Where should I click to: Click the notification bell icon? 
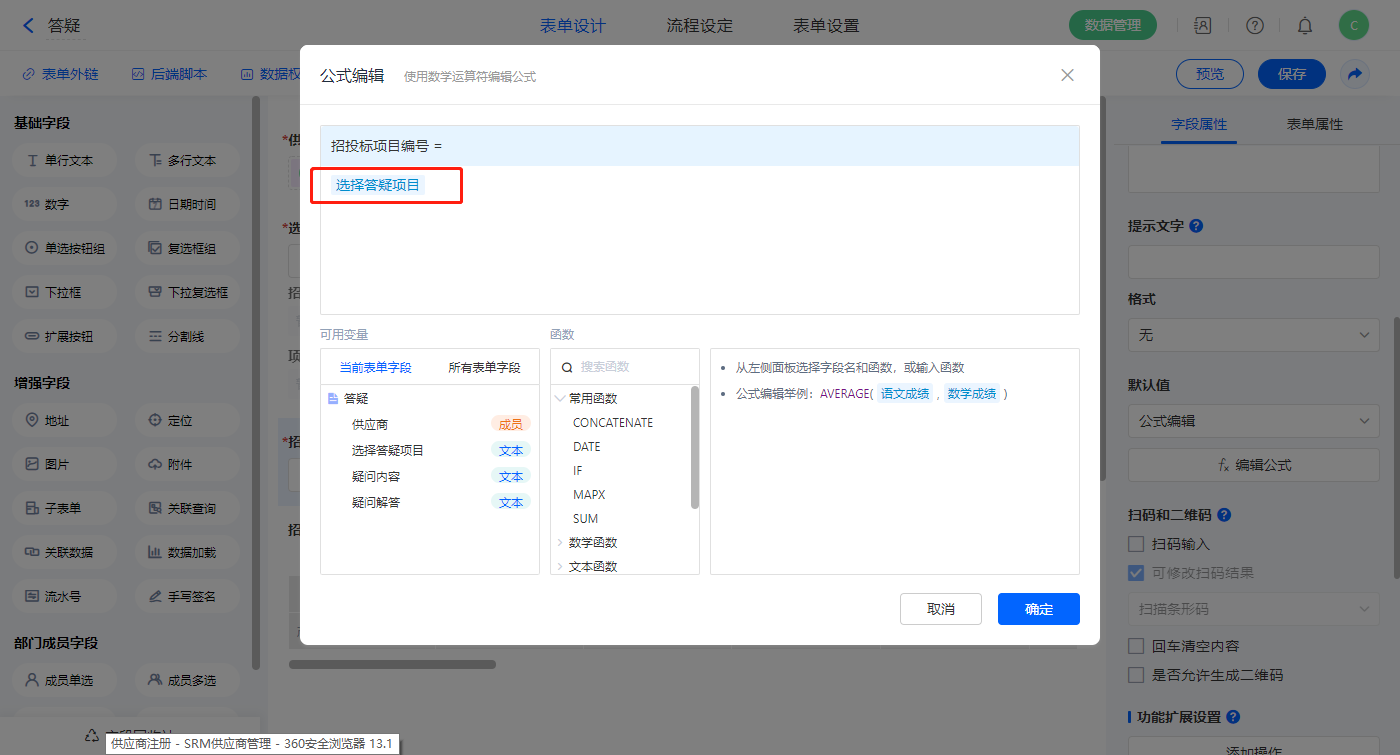(1305, 26)
